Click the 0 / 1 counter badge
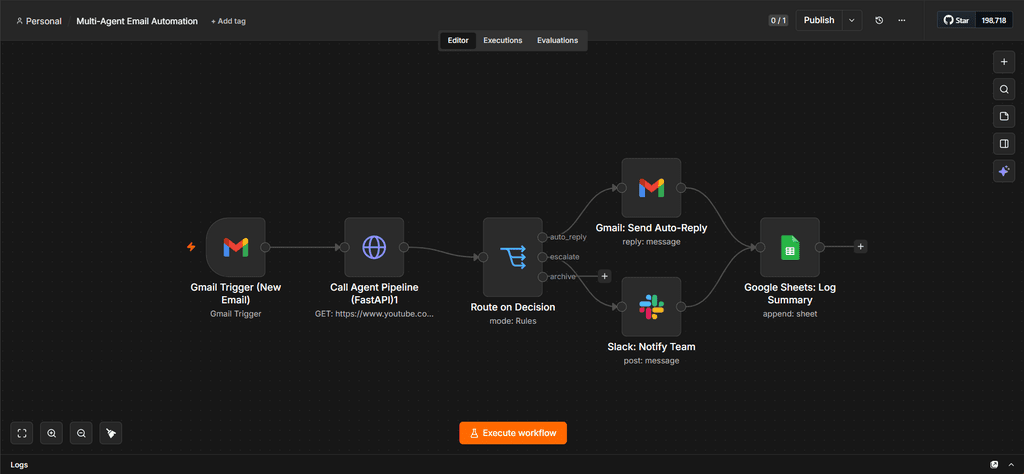1024x474 pixels. [778, 20]
